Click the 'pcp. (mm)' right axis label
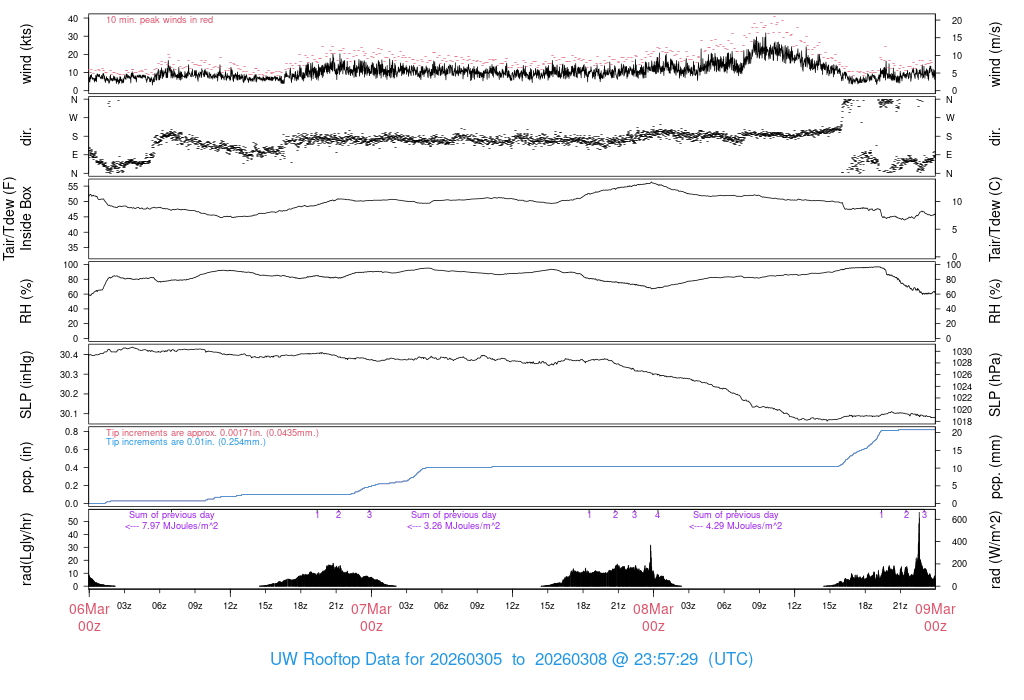The height and width of the screenshot is (700, 1024). tap(995, 467)
